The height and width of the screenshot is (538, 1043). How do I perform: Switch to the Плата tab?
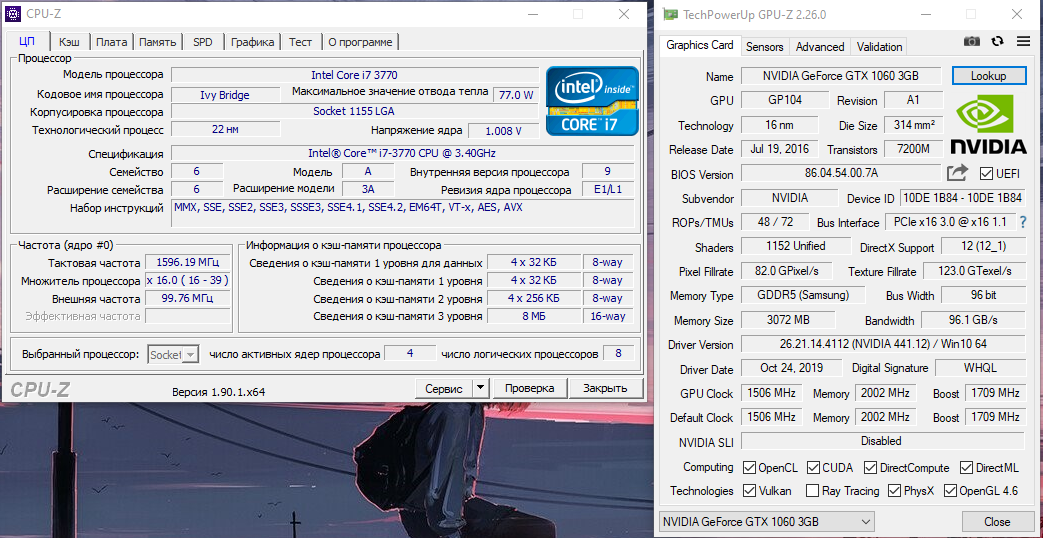(x=111, y=42)
